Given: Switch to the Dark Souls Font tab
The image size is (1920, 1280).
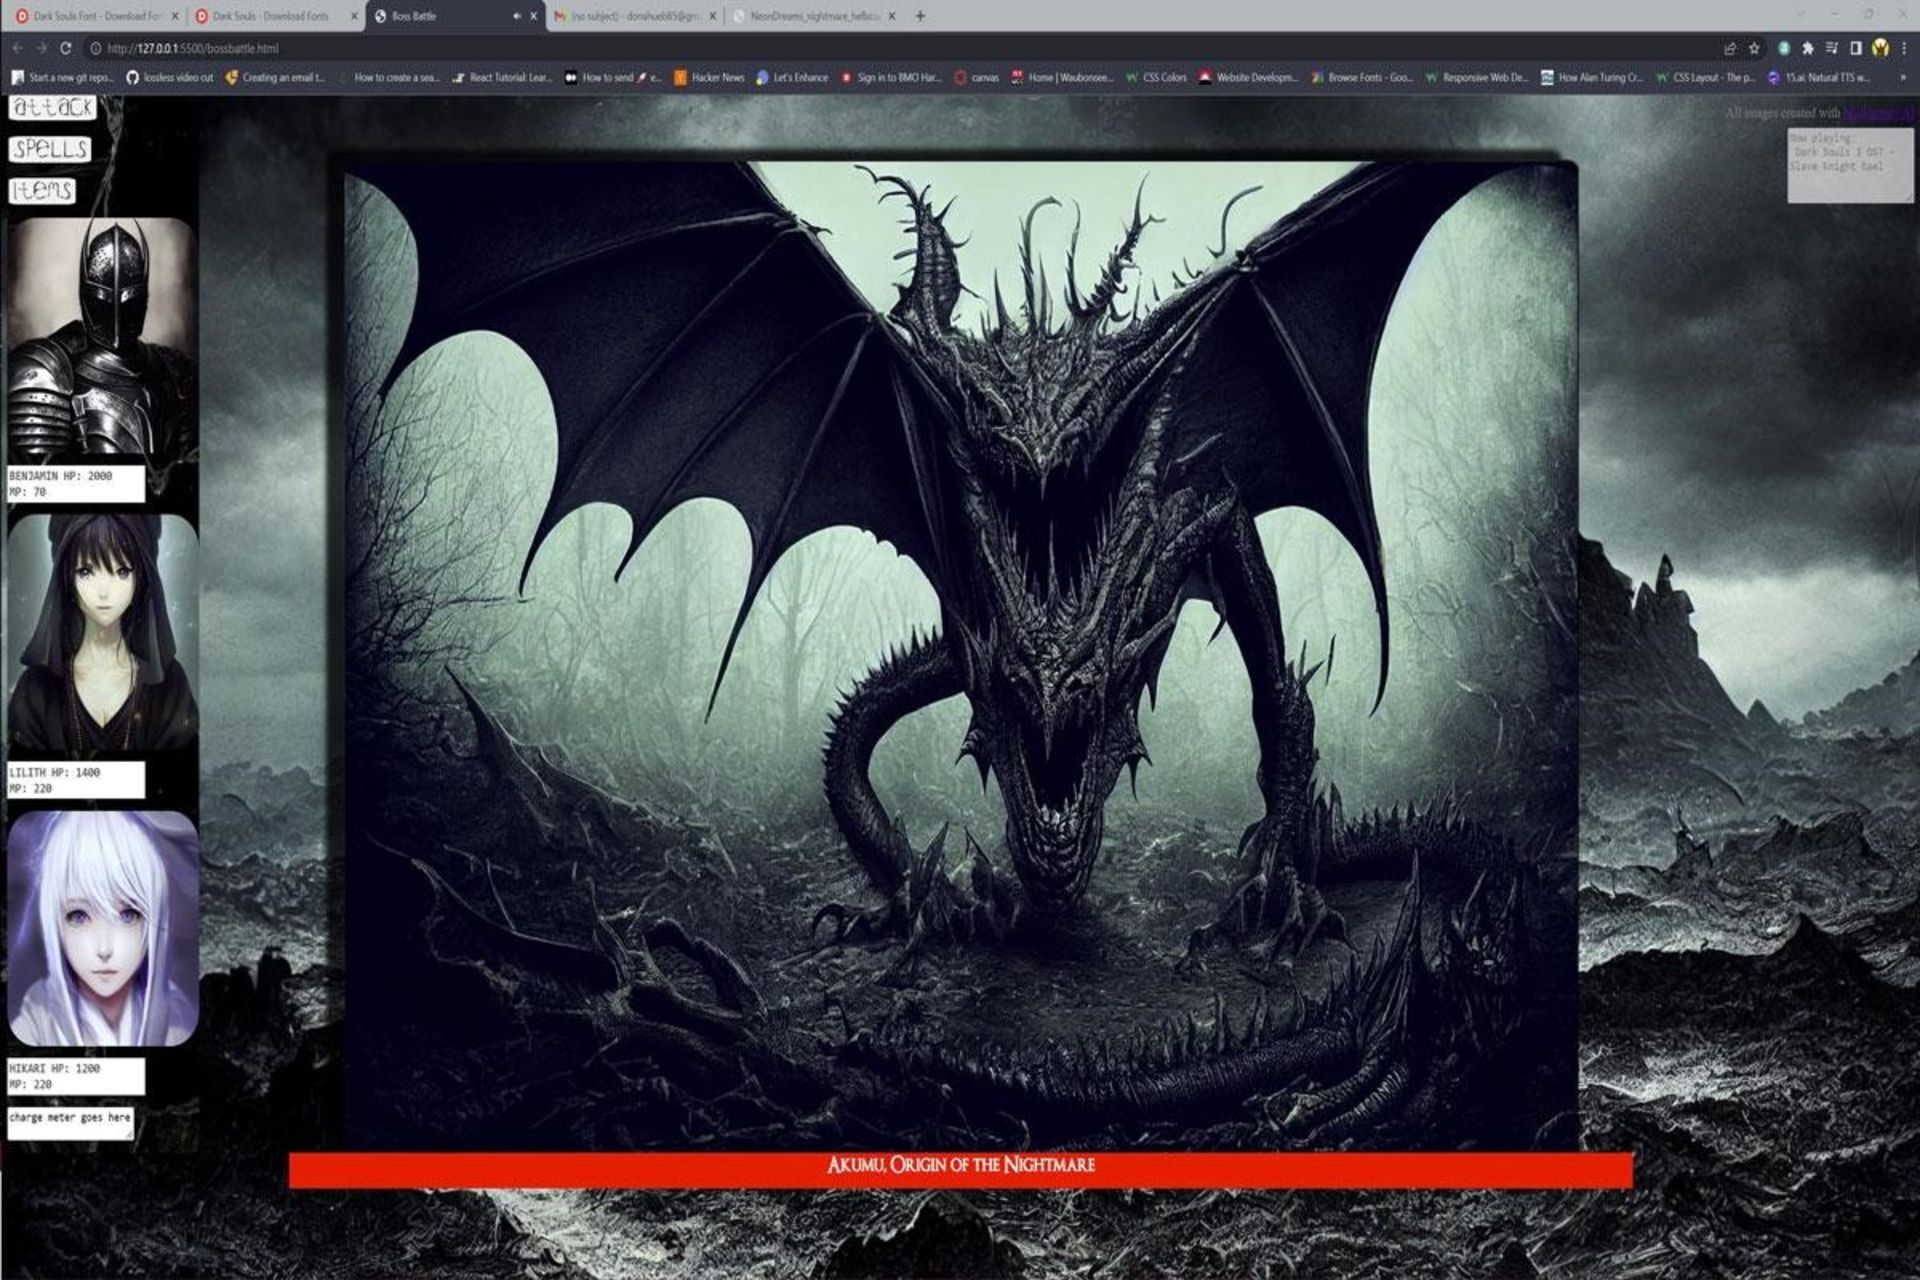Looking at the screenshot, I should (x=96, y=16).
